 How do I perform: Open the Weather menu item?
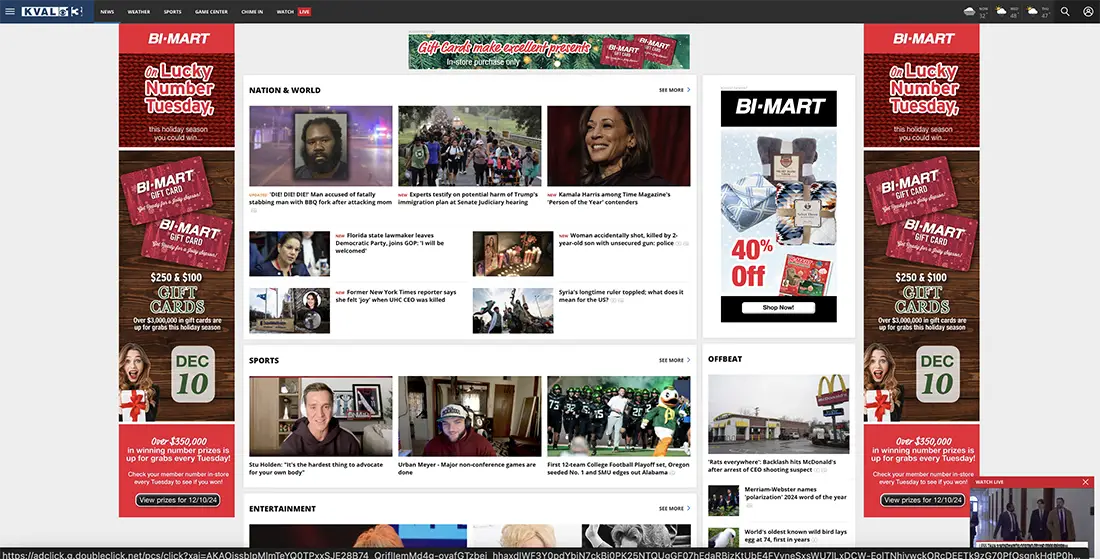pos(139,12)
